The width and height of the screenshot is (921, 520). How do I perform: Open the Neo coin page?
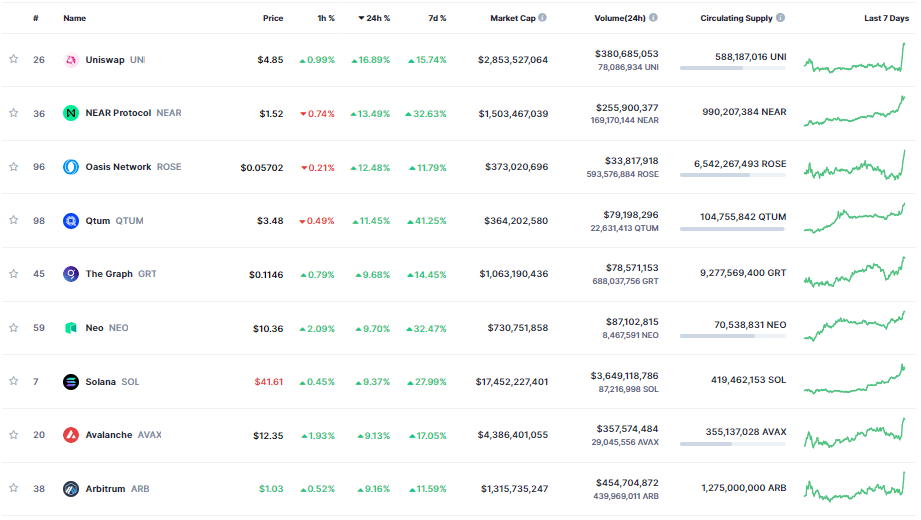click(94, 328)
